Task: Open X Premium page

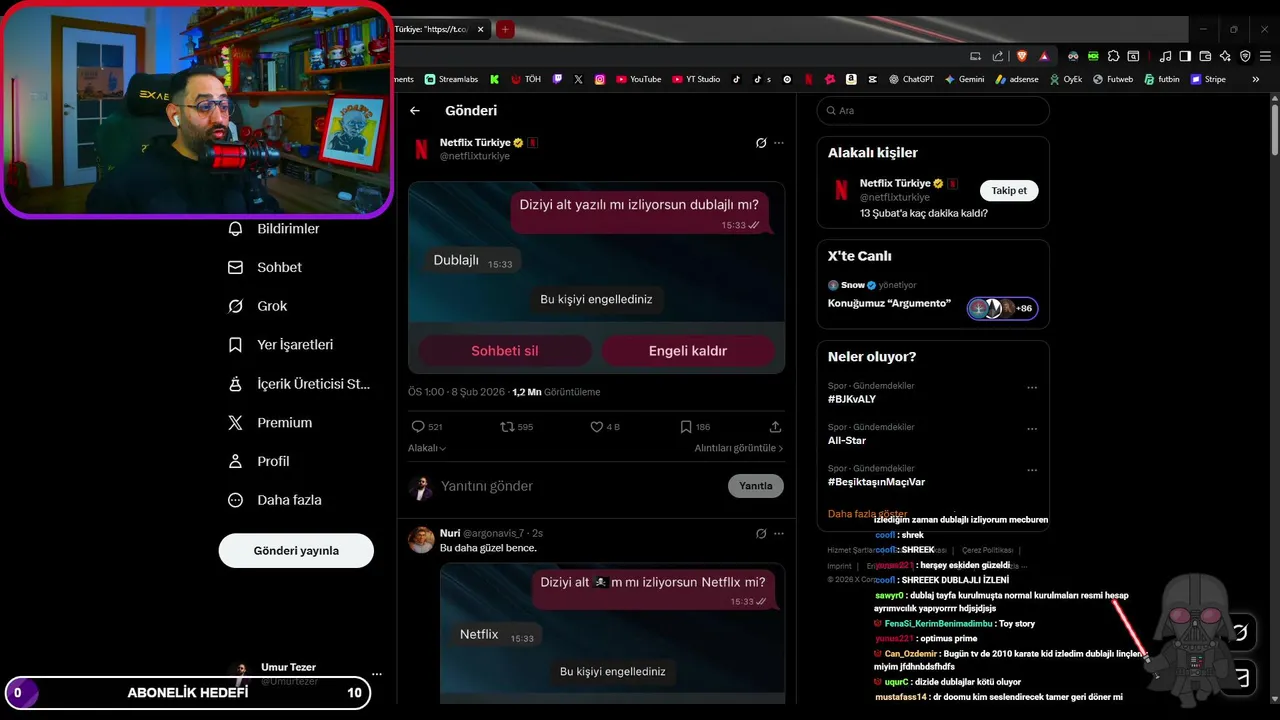Action: point(270,423)
